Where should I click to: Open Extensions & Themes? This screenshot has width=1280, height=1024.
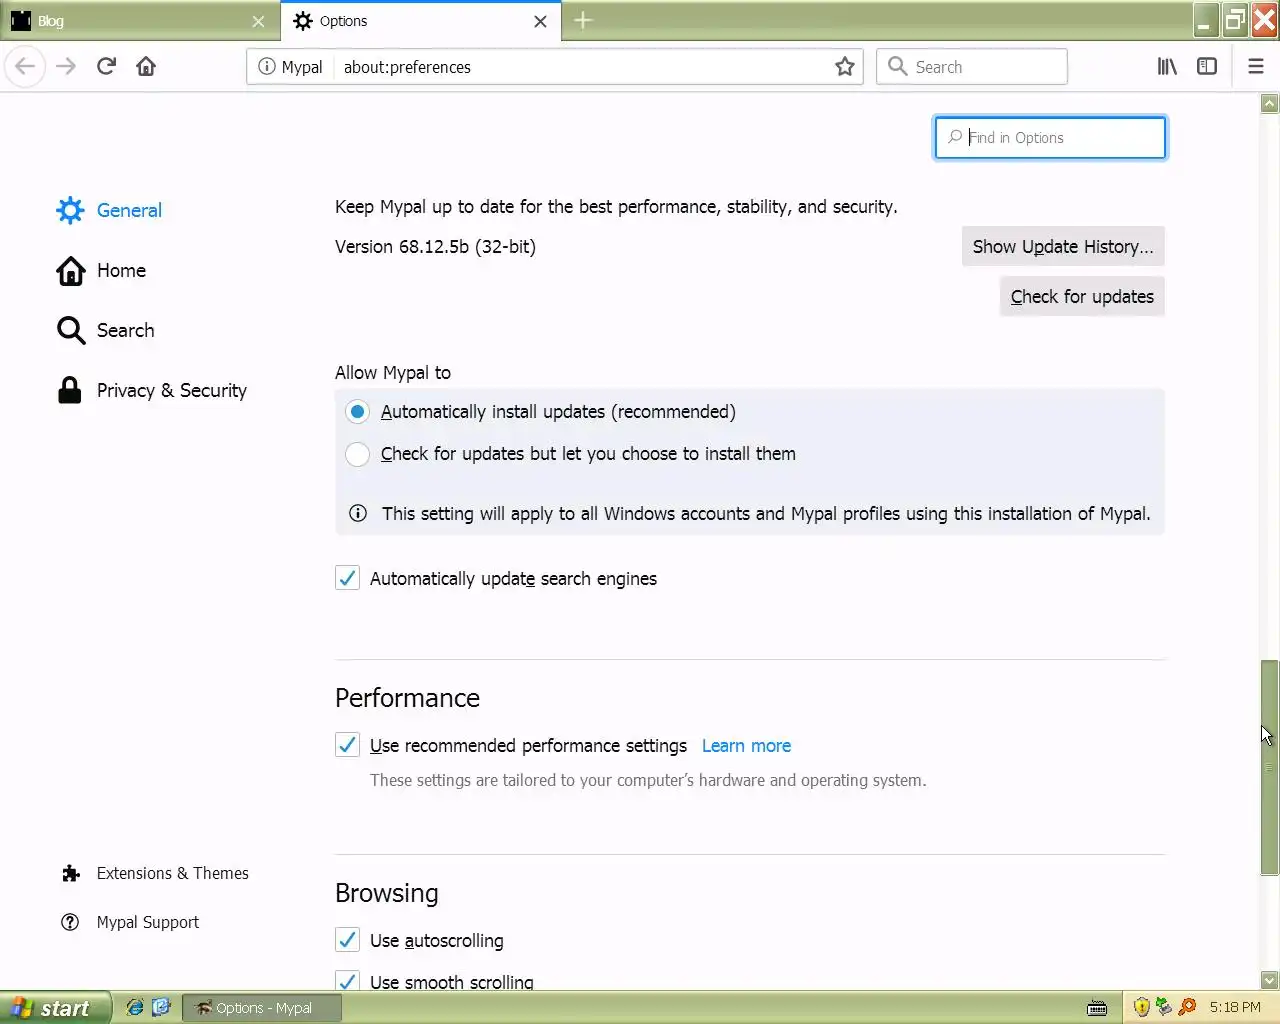coord(155,874)
